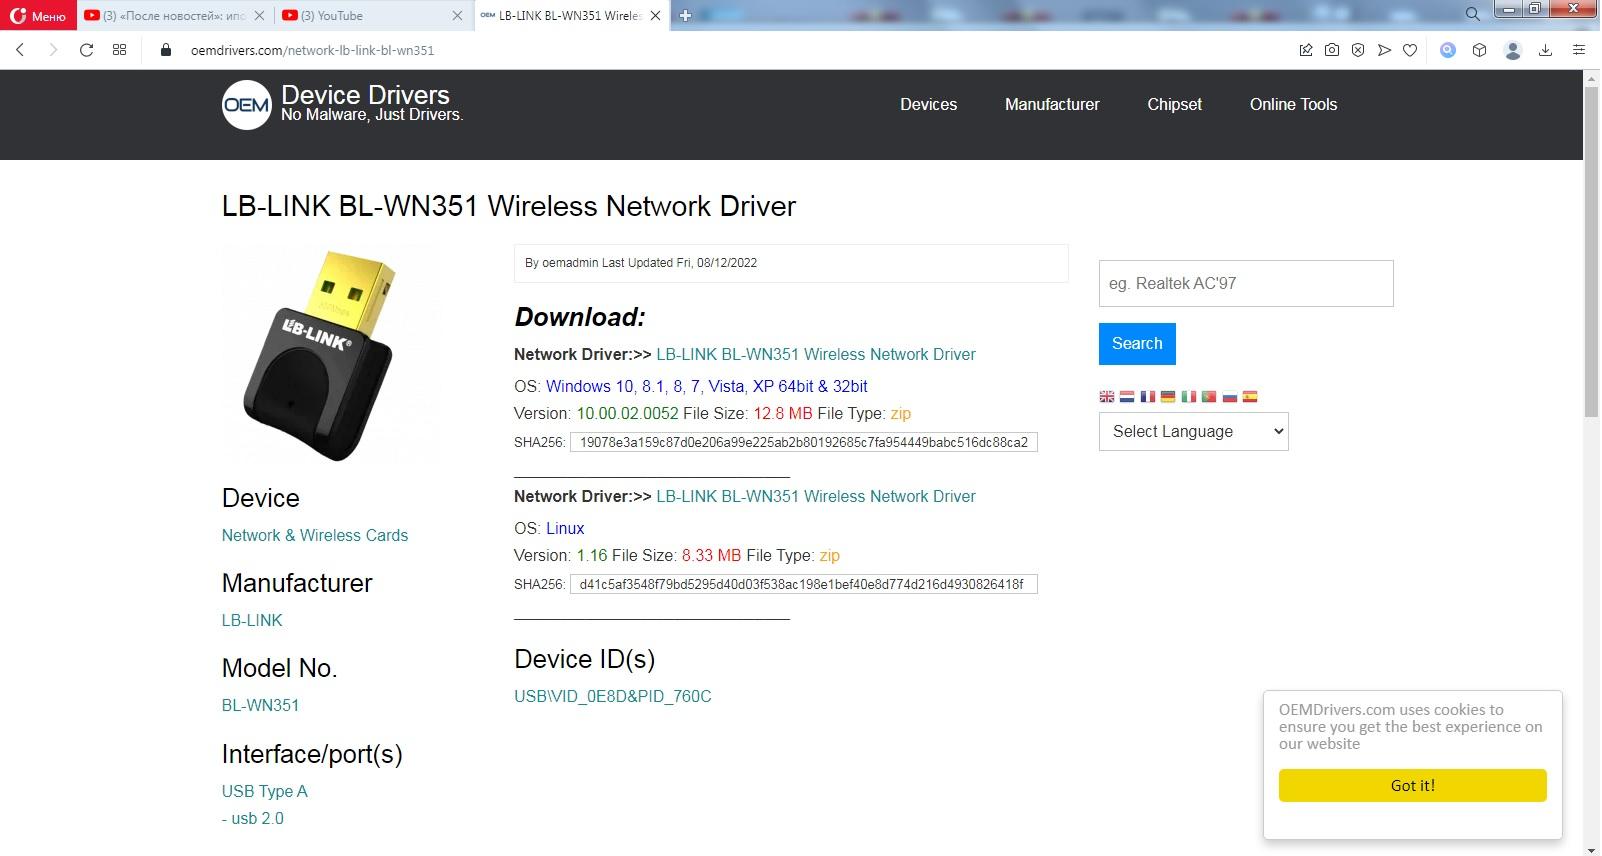Open the LB-LINK manufacturer link
Screen dimensions: 1602x856
pos(252,620)
